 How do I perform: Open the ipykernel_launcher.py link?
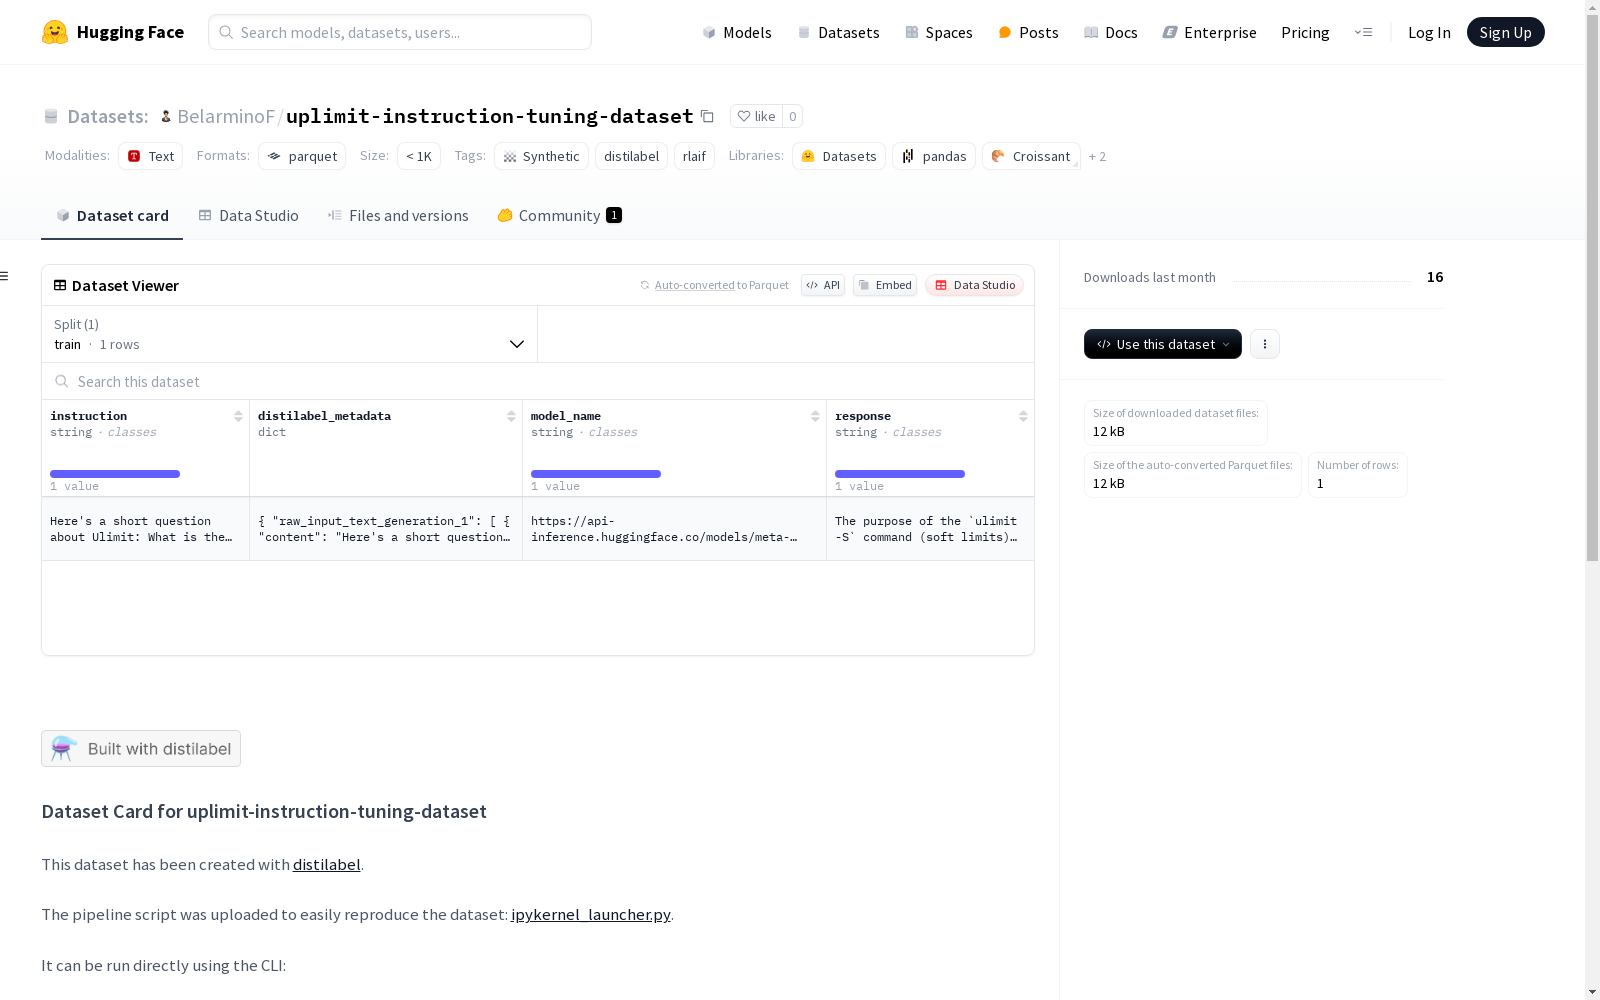pyautogui.click(x=591, y=914)
